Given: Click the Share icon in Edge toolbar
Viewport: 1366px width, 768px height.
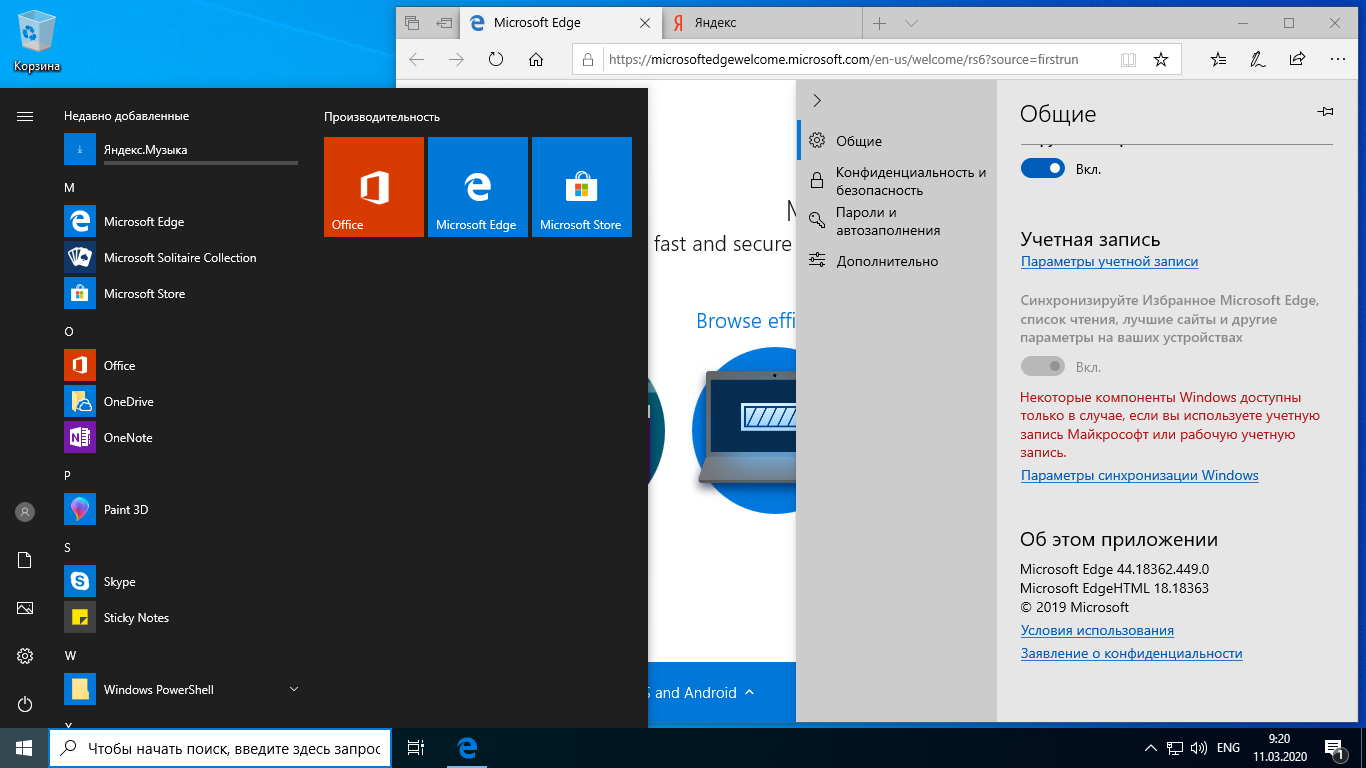Looking at the screenshot, I should [x=1298, y=60].
